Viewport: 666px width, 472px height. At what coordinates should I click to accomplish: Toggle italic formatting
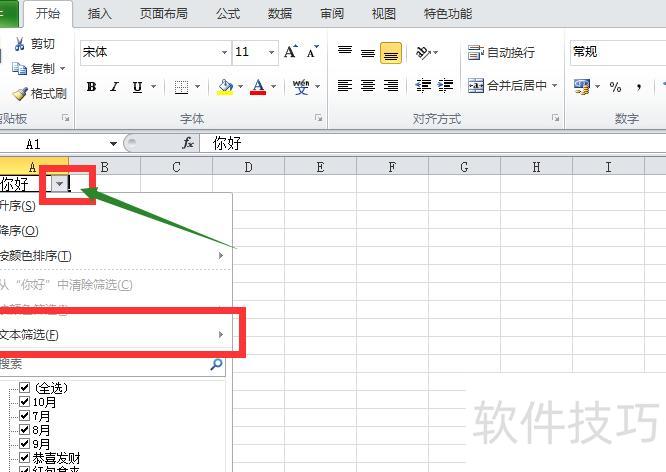(114, 87)
